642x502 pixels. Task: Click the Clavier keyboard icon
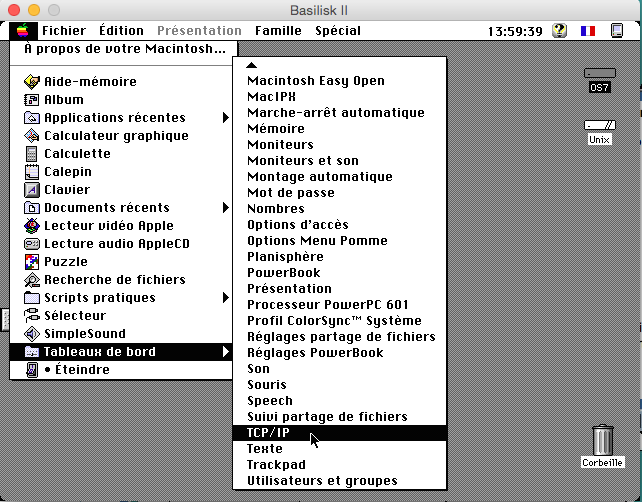(x=32, y=190)
